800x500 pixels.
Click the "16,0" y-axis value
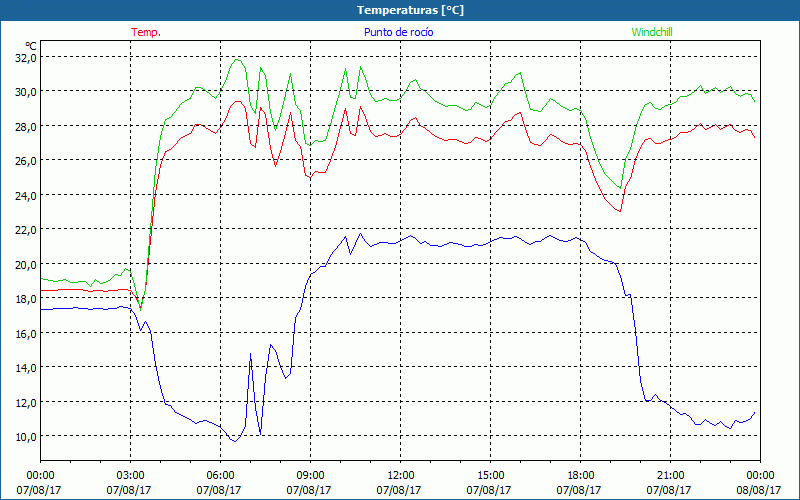pos(26,333)
